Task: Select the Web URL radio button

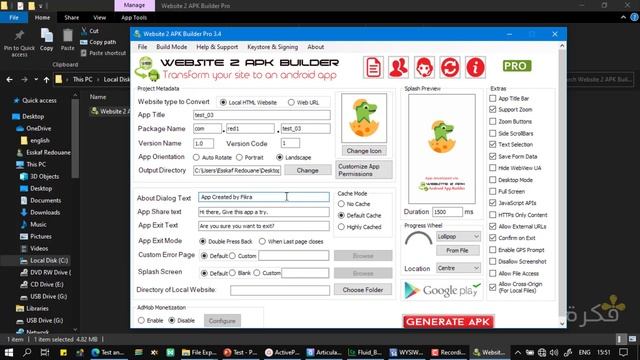Action: pos(291,102)
